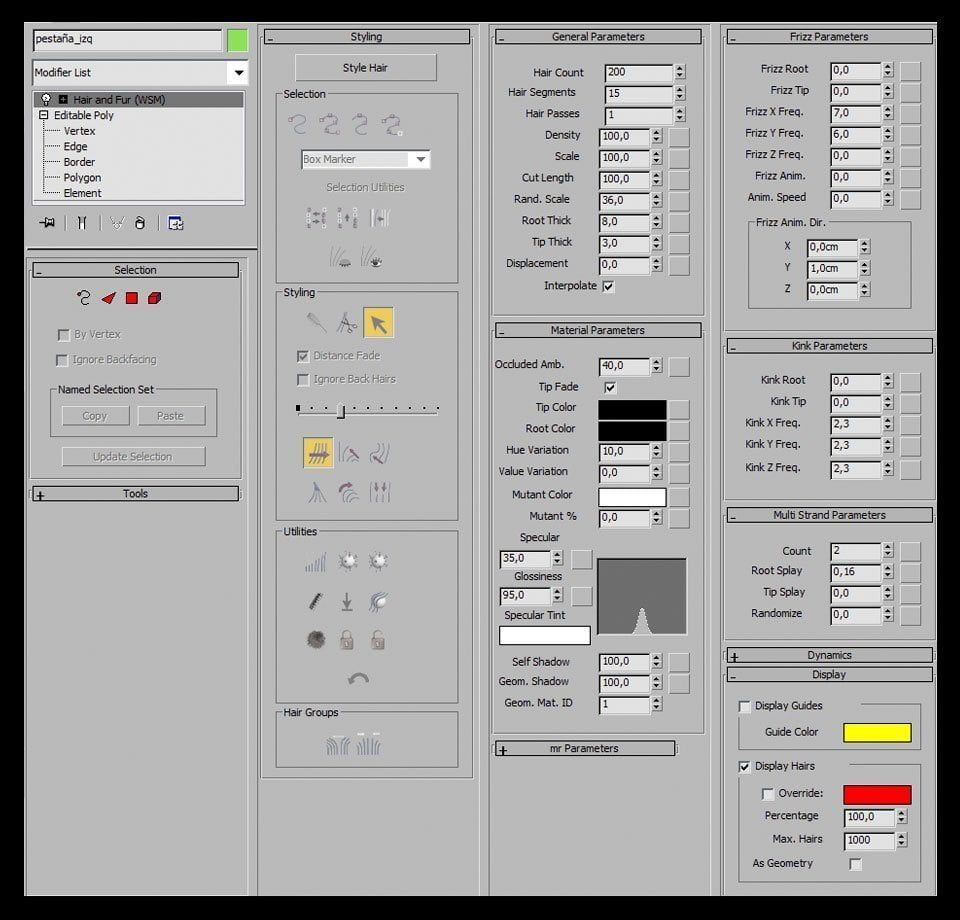Click the Pin Stack icon
The image size is (960, 920).
click(47, 223)
